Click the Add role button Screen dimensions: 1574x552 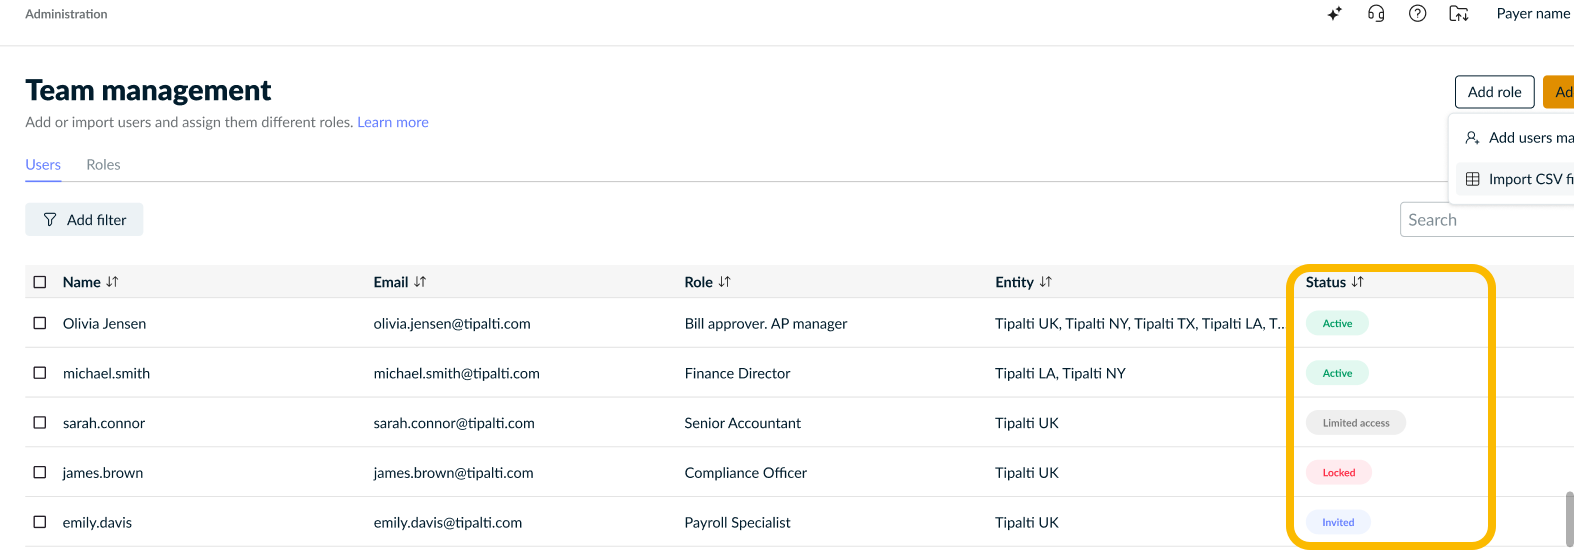(x=1494, y=92)
